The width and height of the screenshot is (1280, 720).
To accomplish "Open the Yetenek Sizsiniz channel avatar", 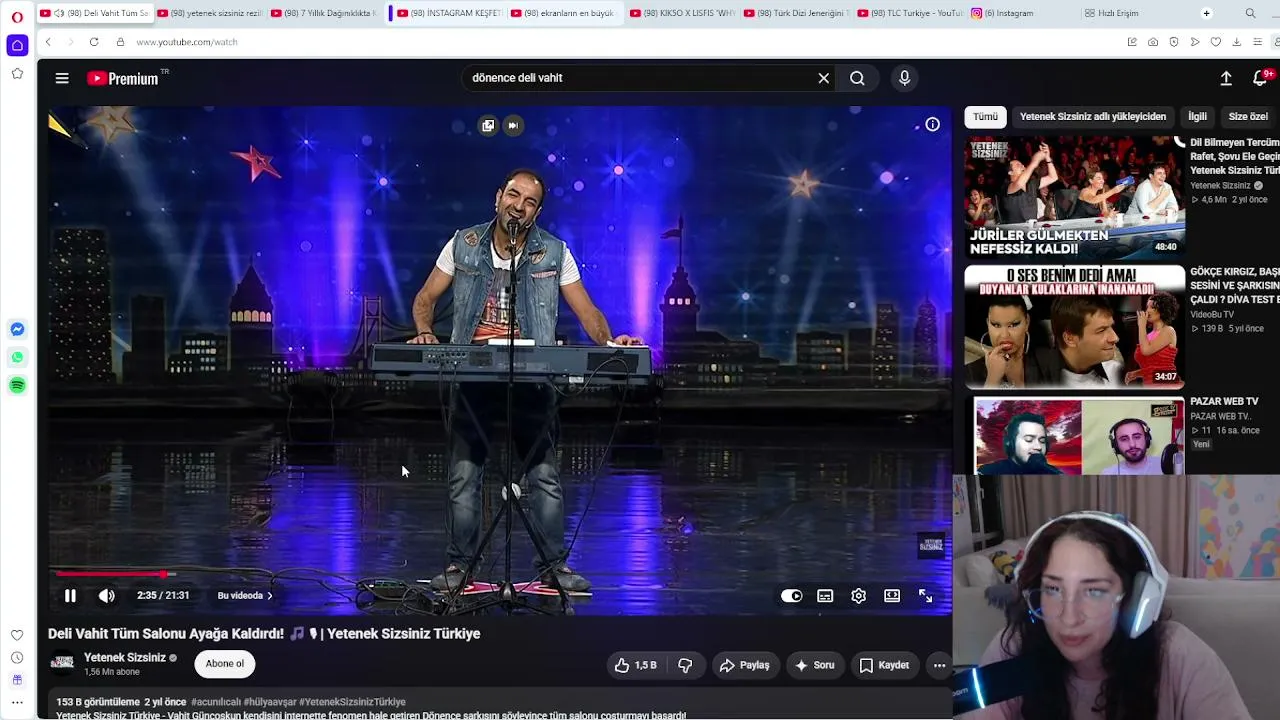I will (62, 663).
